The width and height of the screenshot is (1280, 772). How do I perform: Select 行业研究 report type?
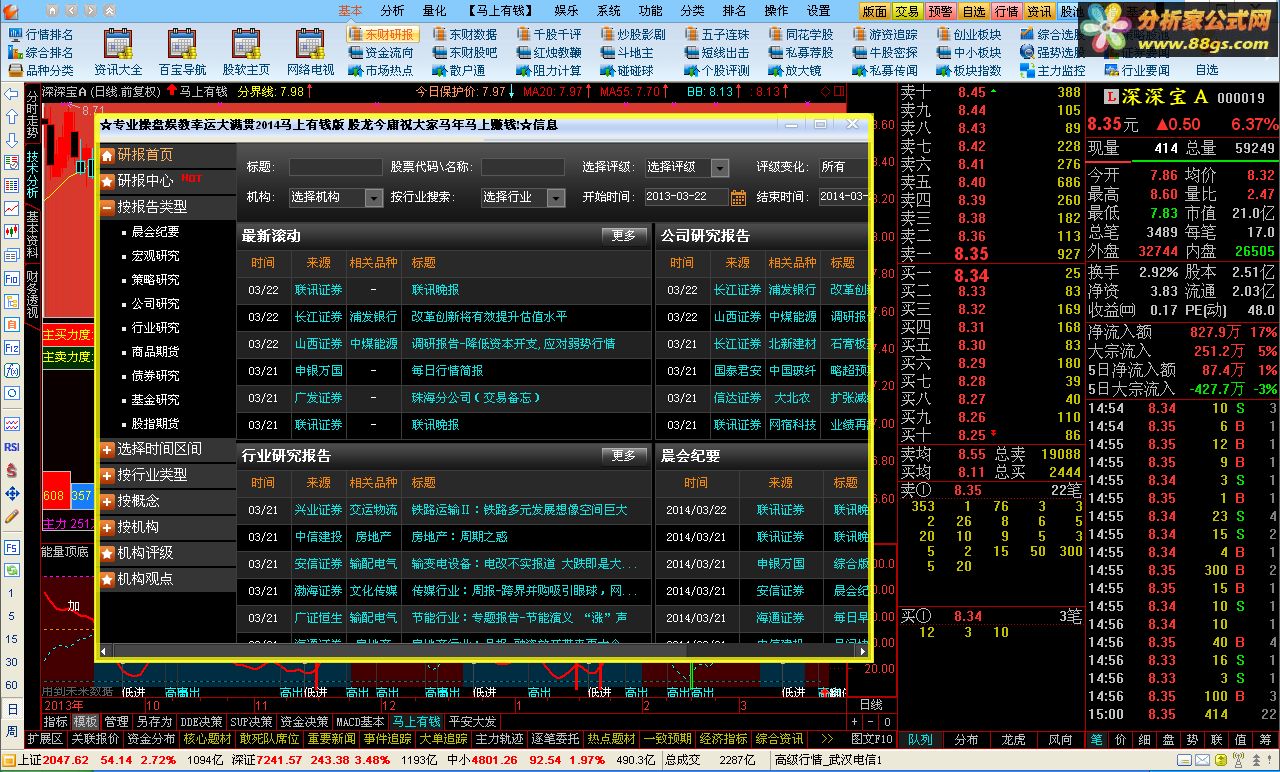tap(156, 328)
